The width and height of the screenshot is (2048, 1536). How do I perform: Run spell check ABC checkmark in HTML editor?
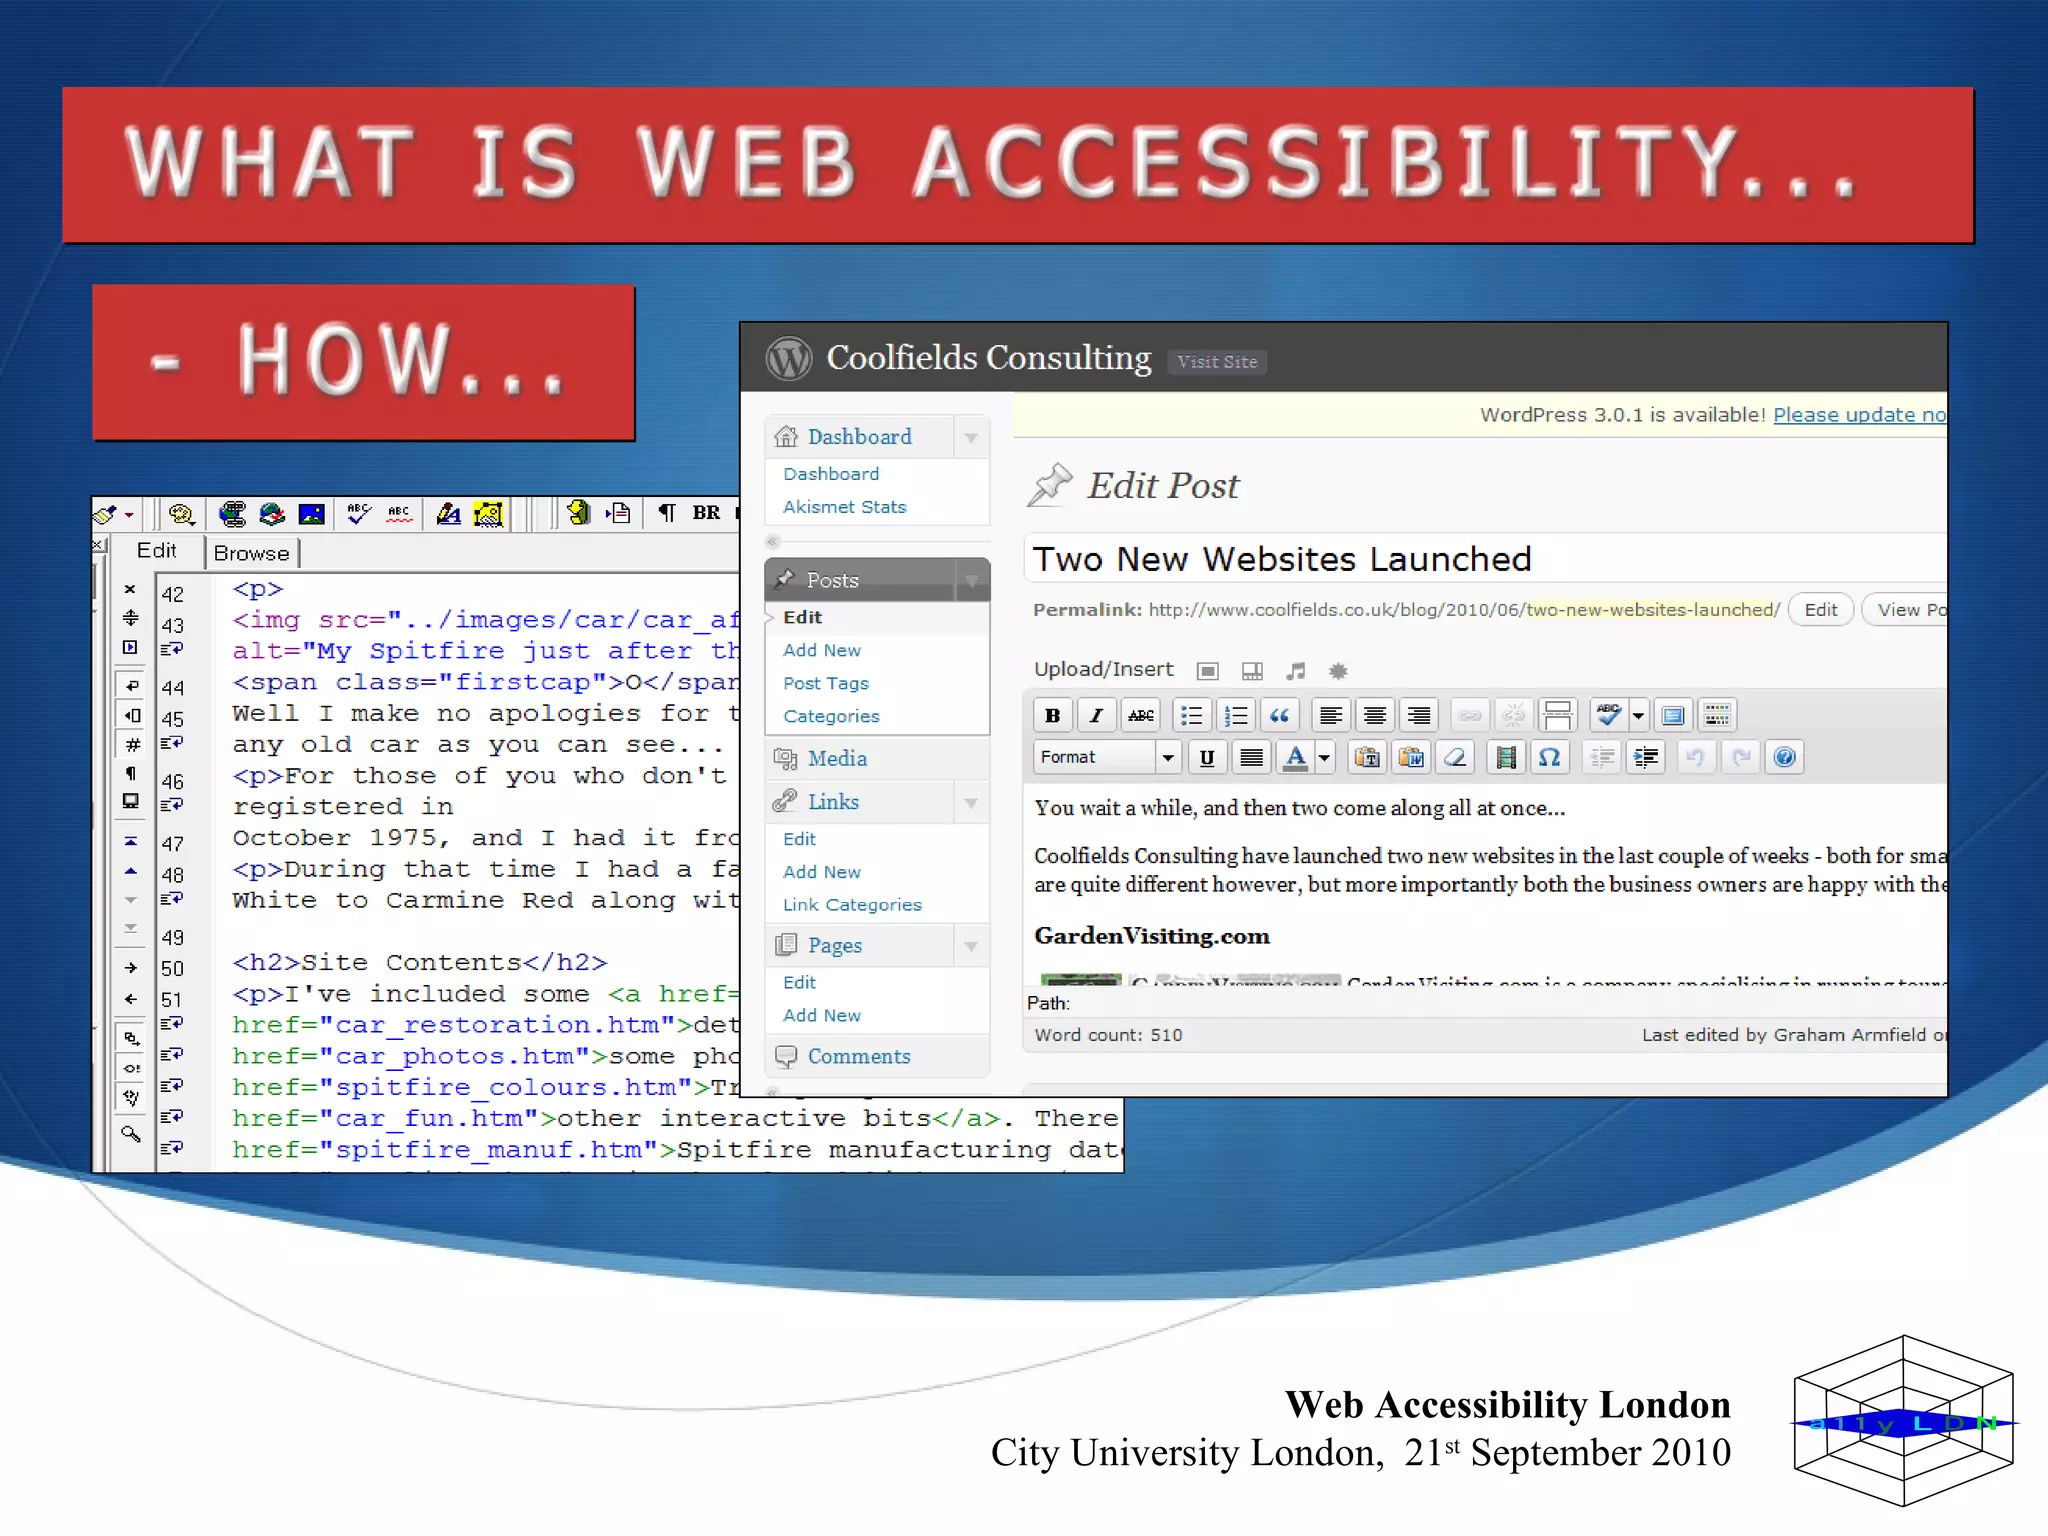click(358, 513)
